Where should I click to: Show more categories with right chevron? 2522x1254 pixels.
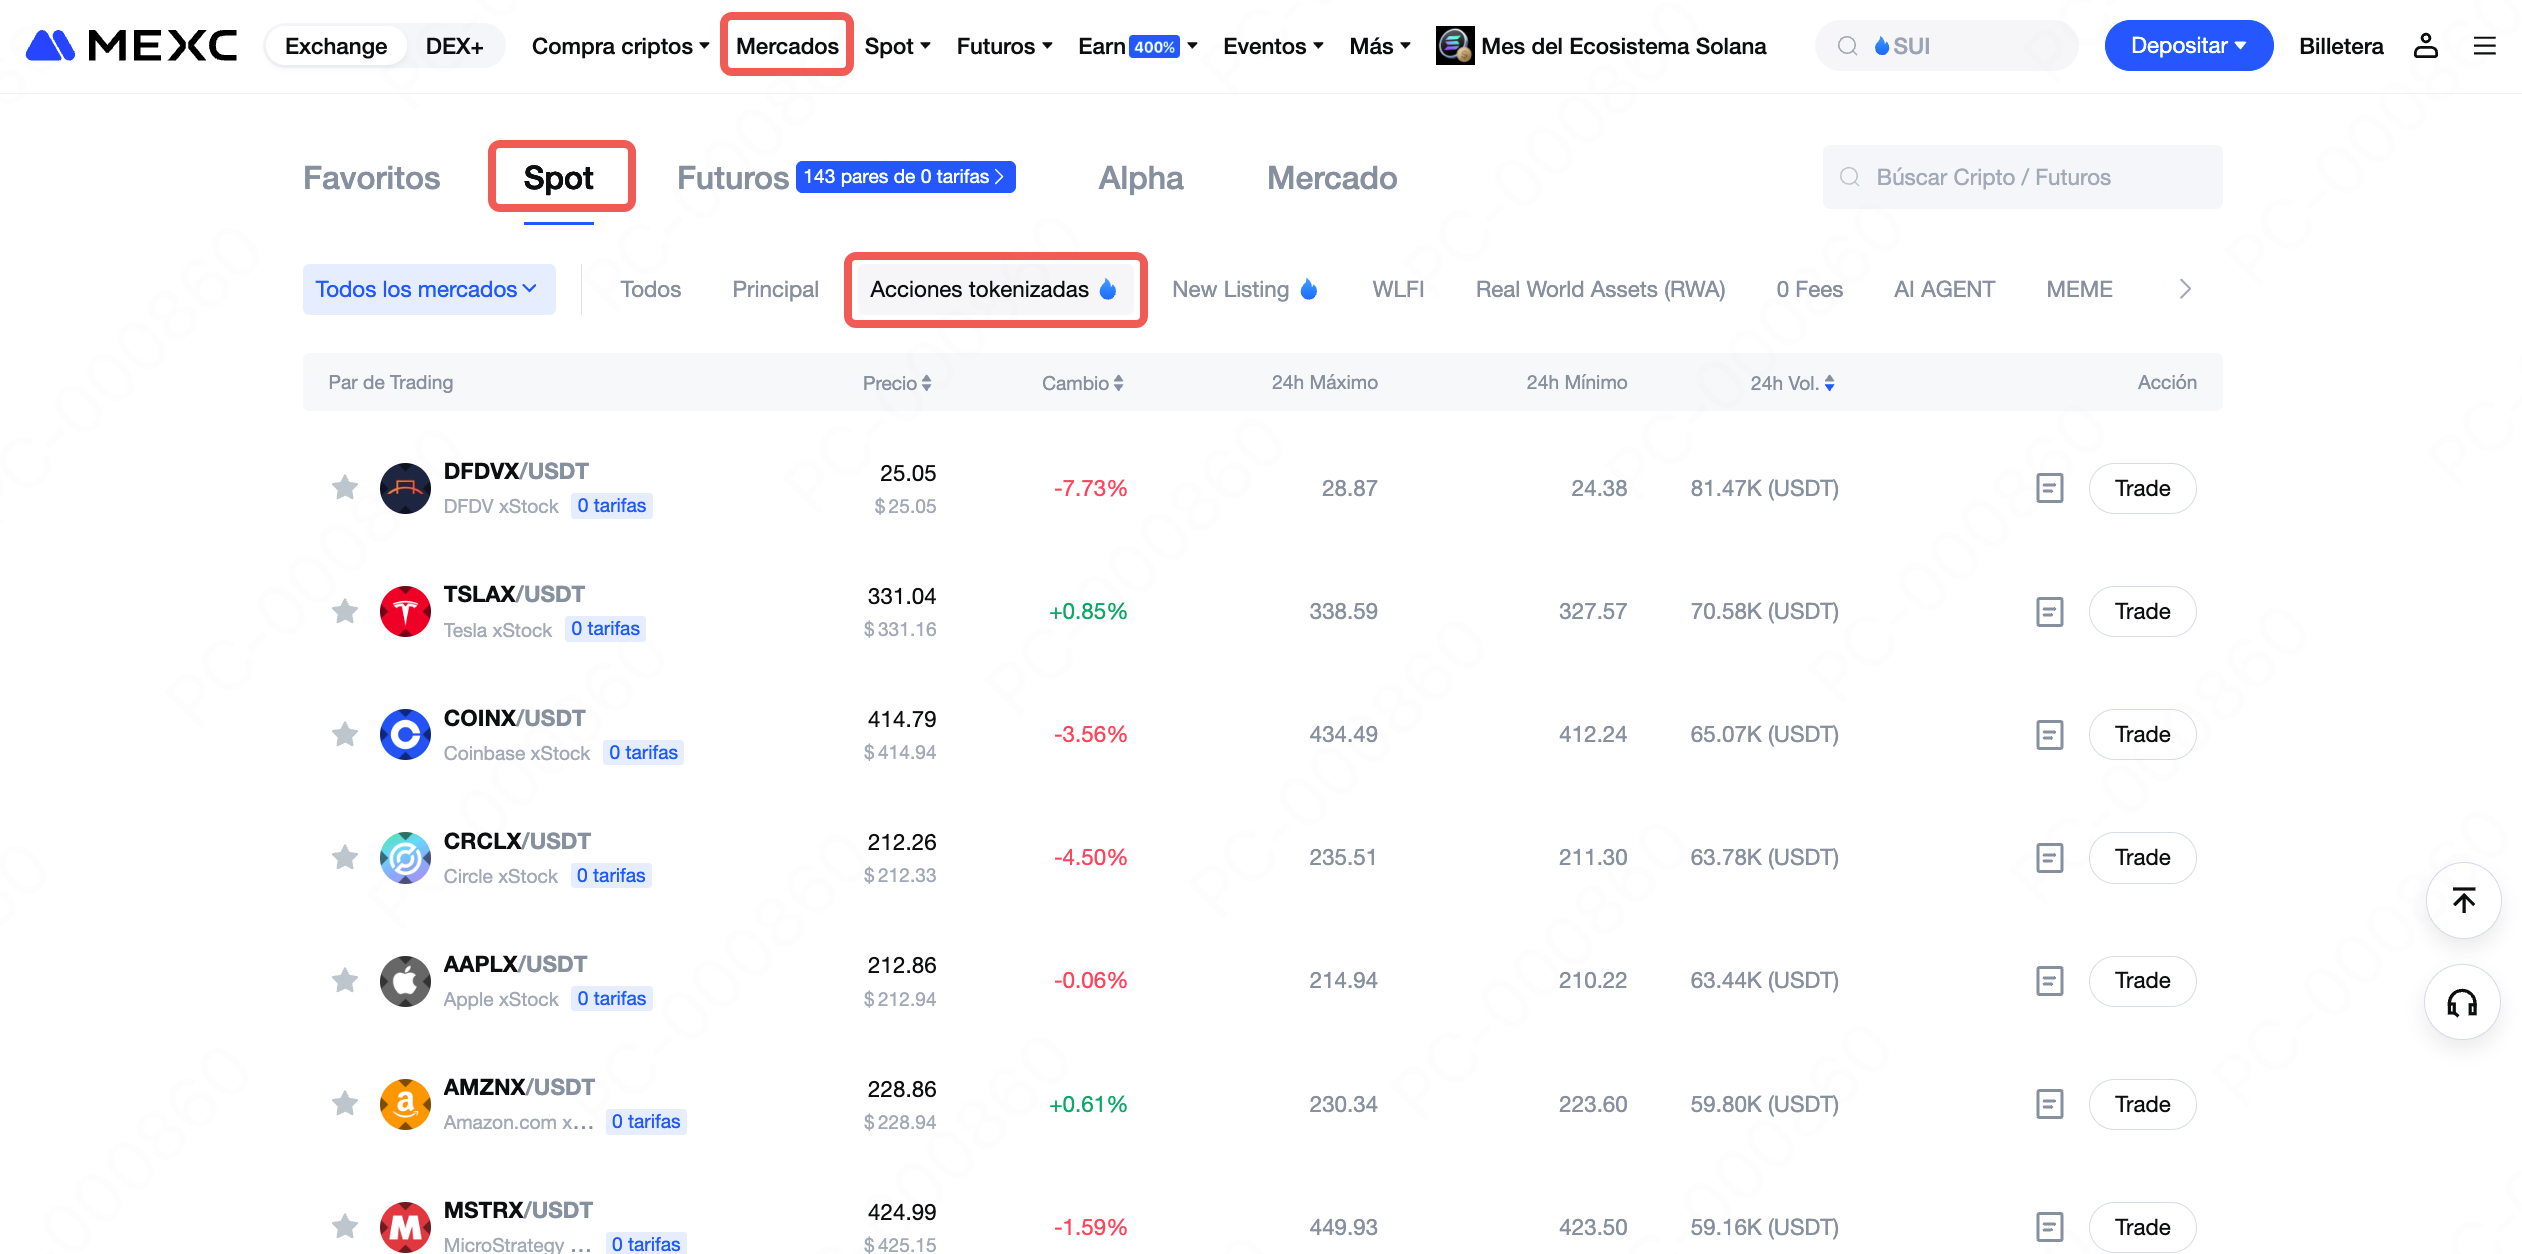point(2185,289)
